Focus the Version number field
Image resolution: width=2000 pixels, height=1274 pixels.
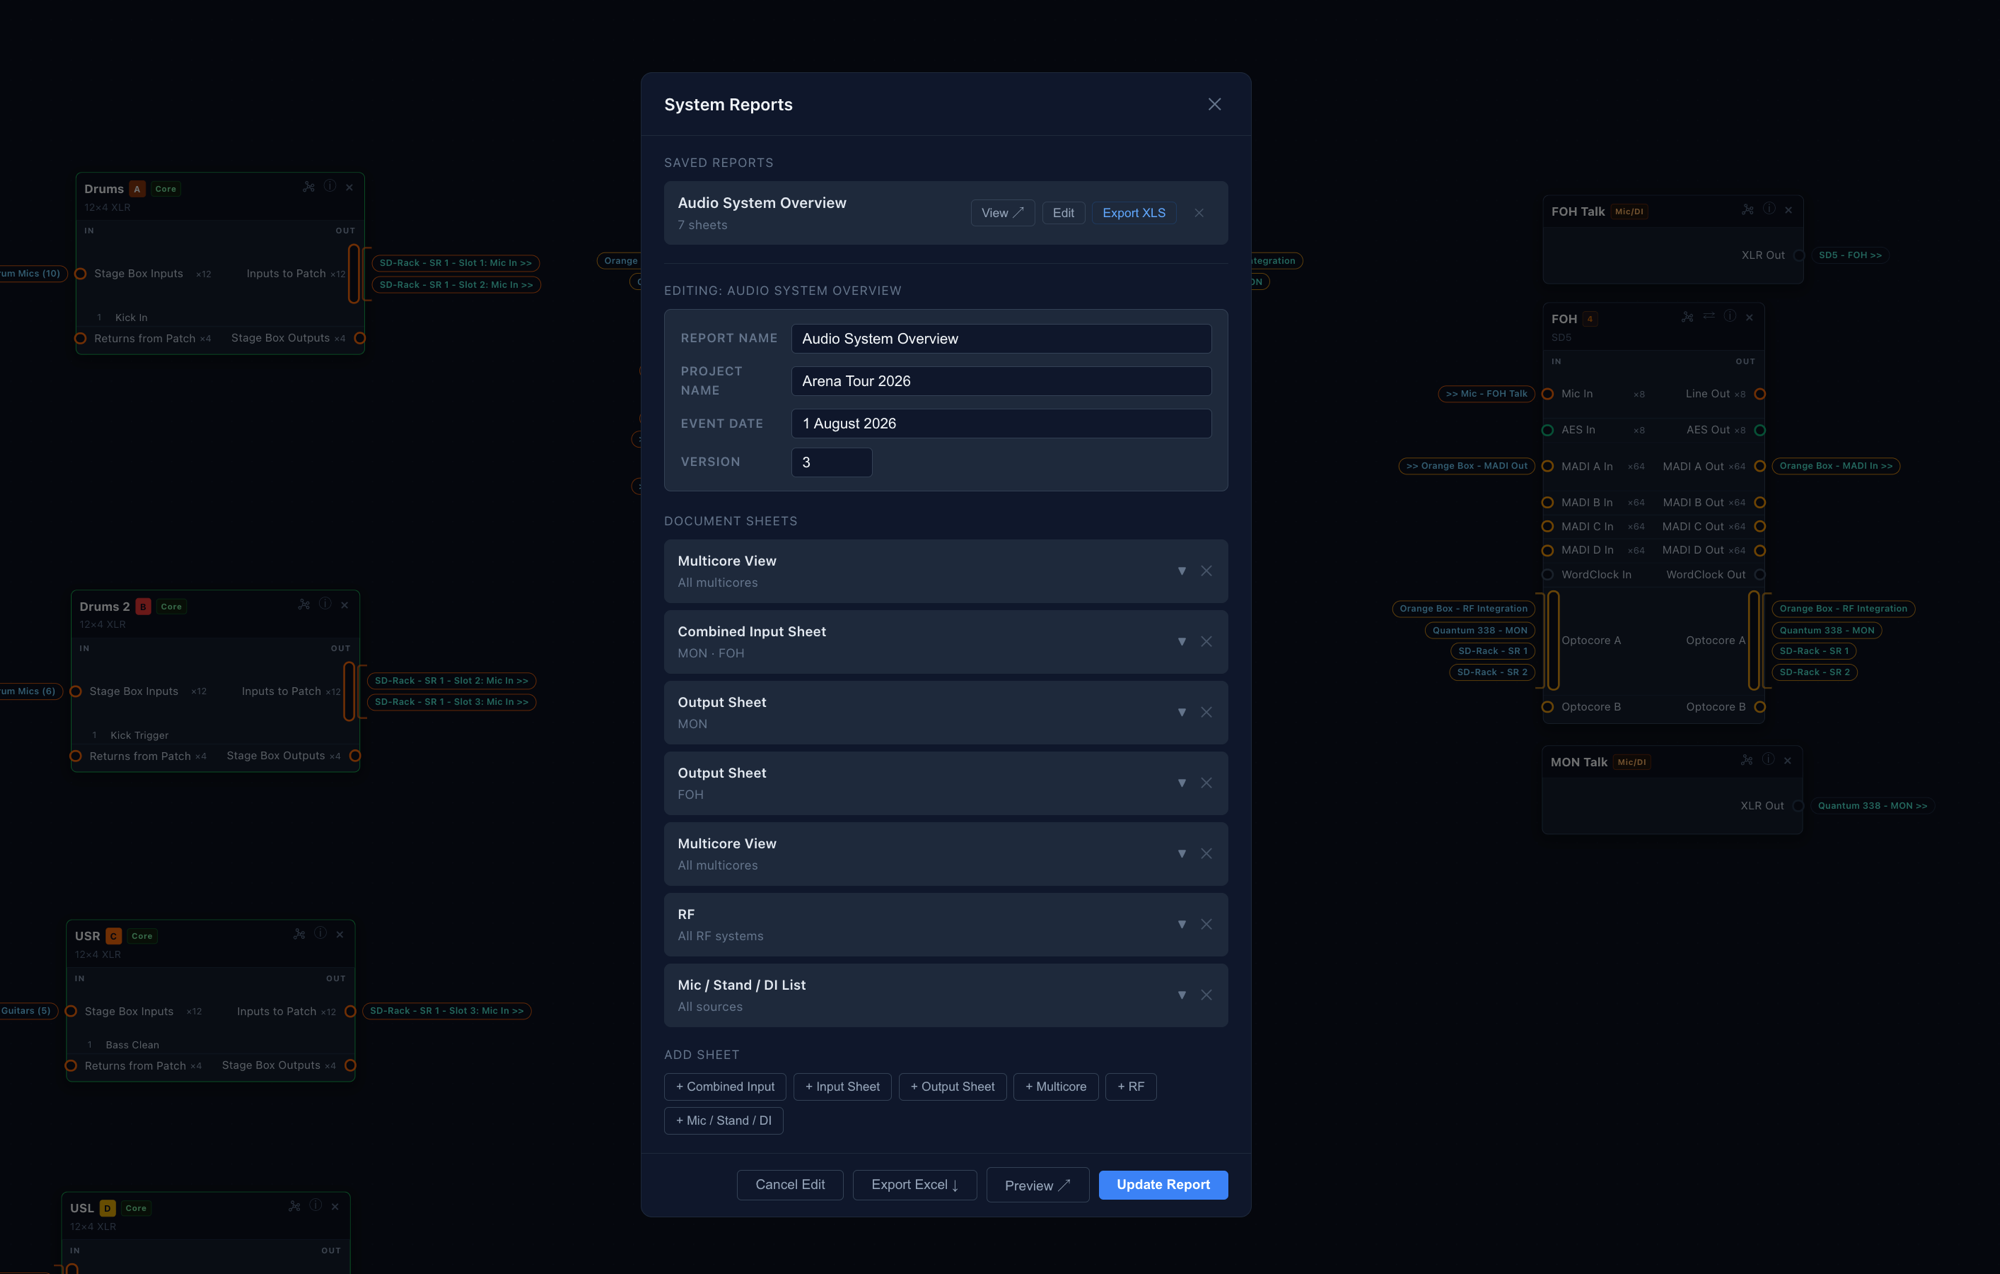coord(831,462)
